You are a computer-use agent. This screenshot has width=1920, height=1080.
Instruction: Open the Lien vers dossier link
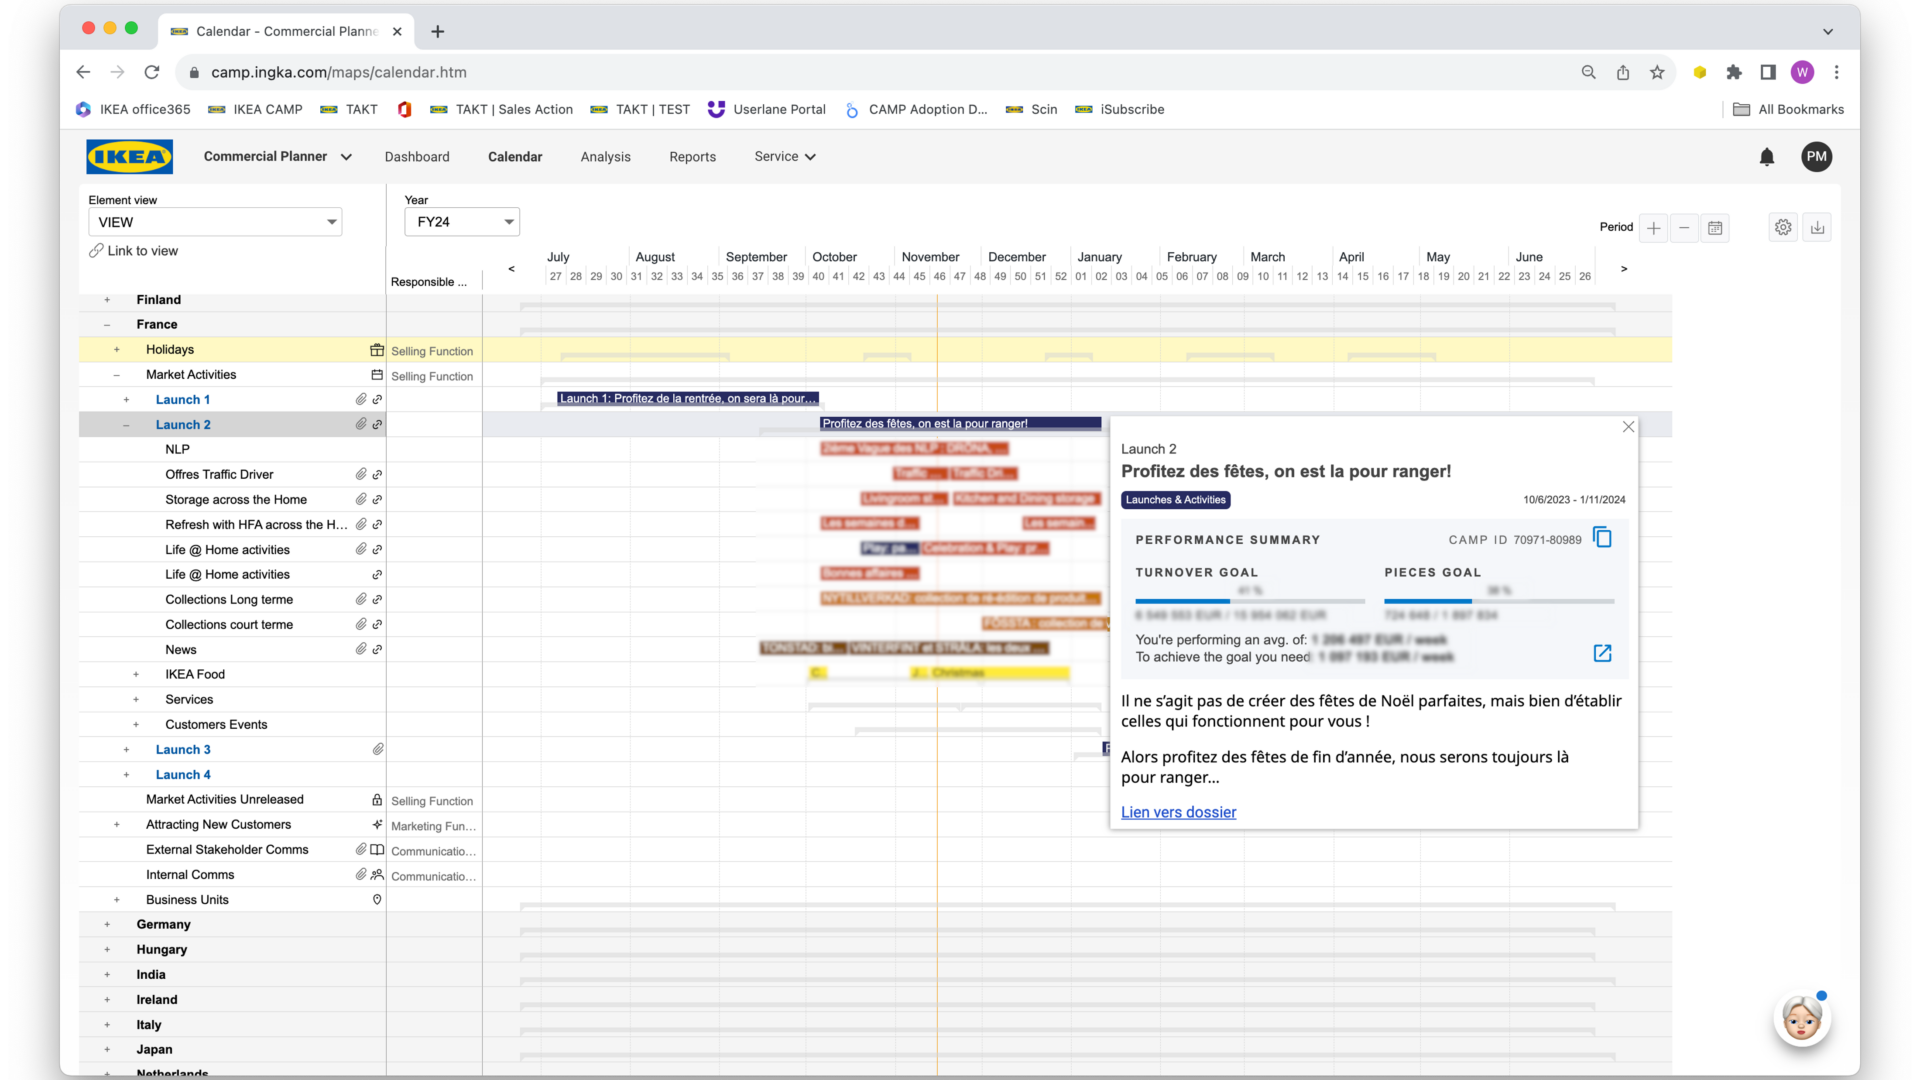(1178, 812)
